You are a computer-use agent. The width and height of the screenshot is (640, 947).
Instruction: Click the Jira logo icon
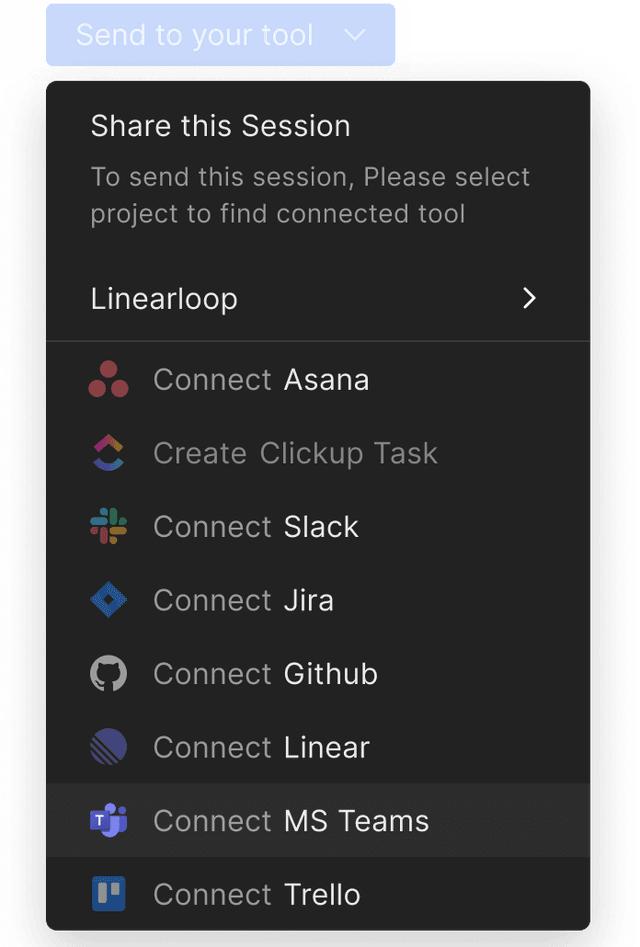[108, 600]
